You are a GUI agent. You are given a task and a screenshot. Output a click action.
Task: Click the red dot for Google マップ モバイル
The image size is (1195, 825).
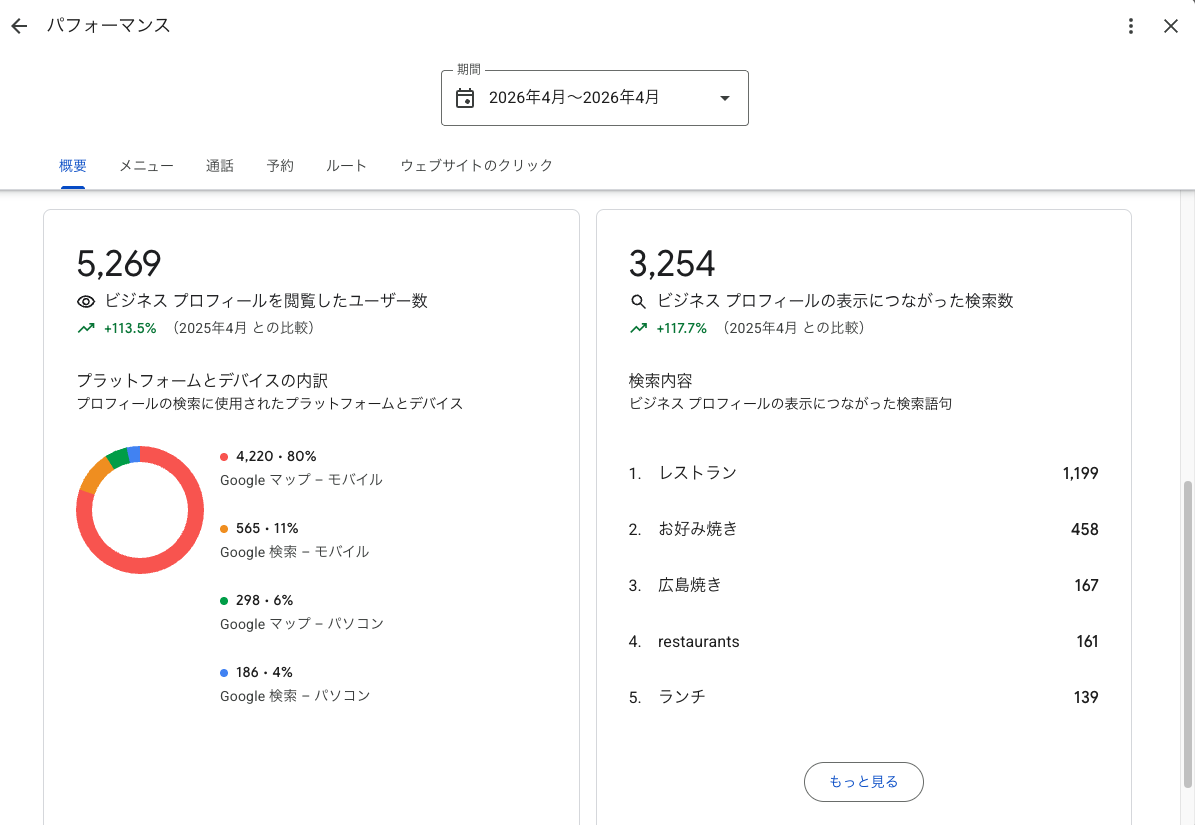[224, 457]
